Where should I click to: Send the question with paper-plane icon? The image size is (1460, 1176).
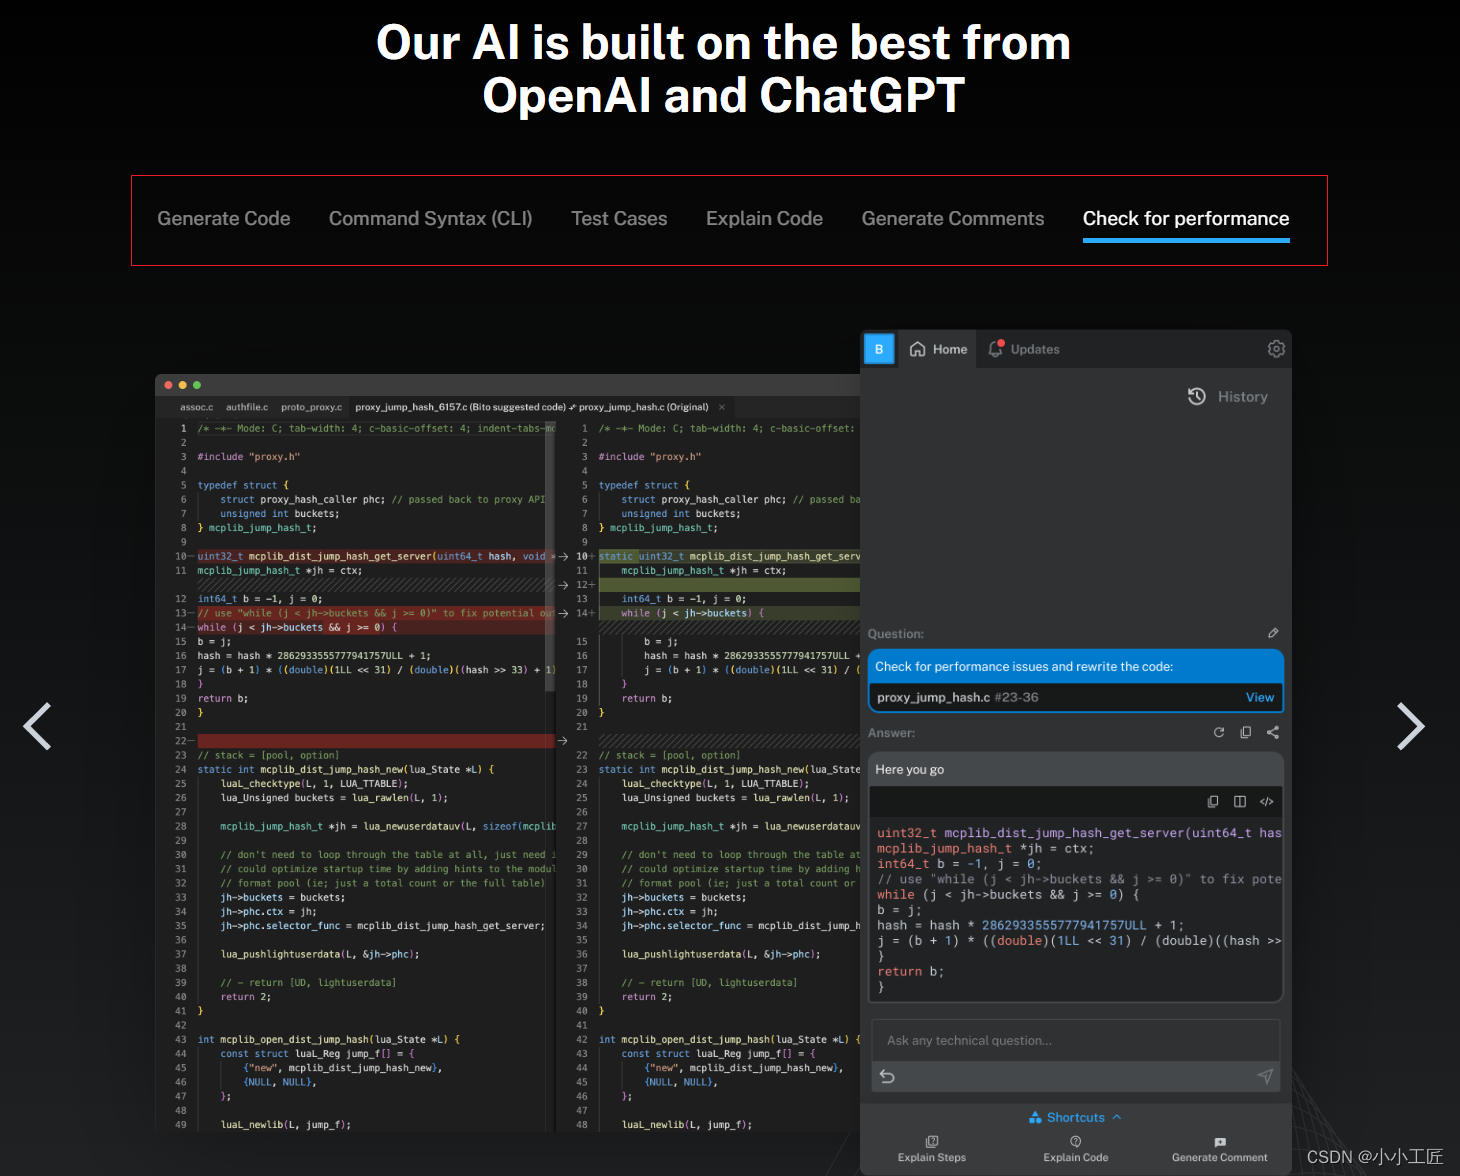[x=1265, y=1076]
